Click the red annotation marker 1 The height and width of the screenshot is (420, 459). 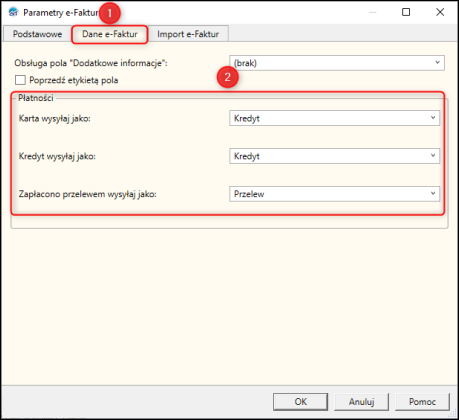coord(110,13)
